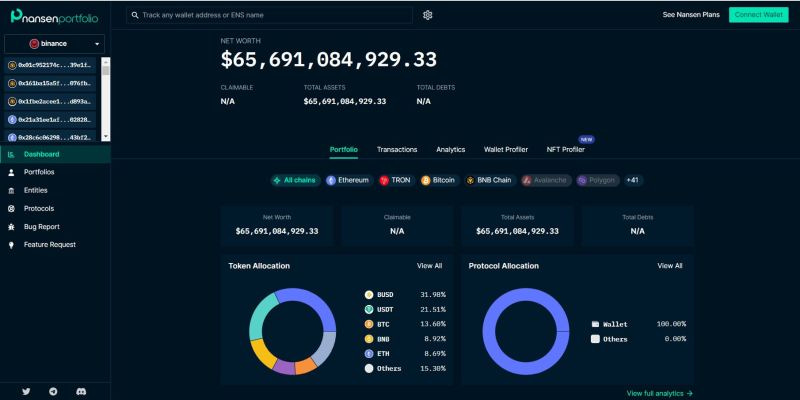Screen dimensions: 800x400
Task: Click the Entities building icon
Action: [x=11, y=191]
